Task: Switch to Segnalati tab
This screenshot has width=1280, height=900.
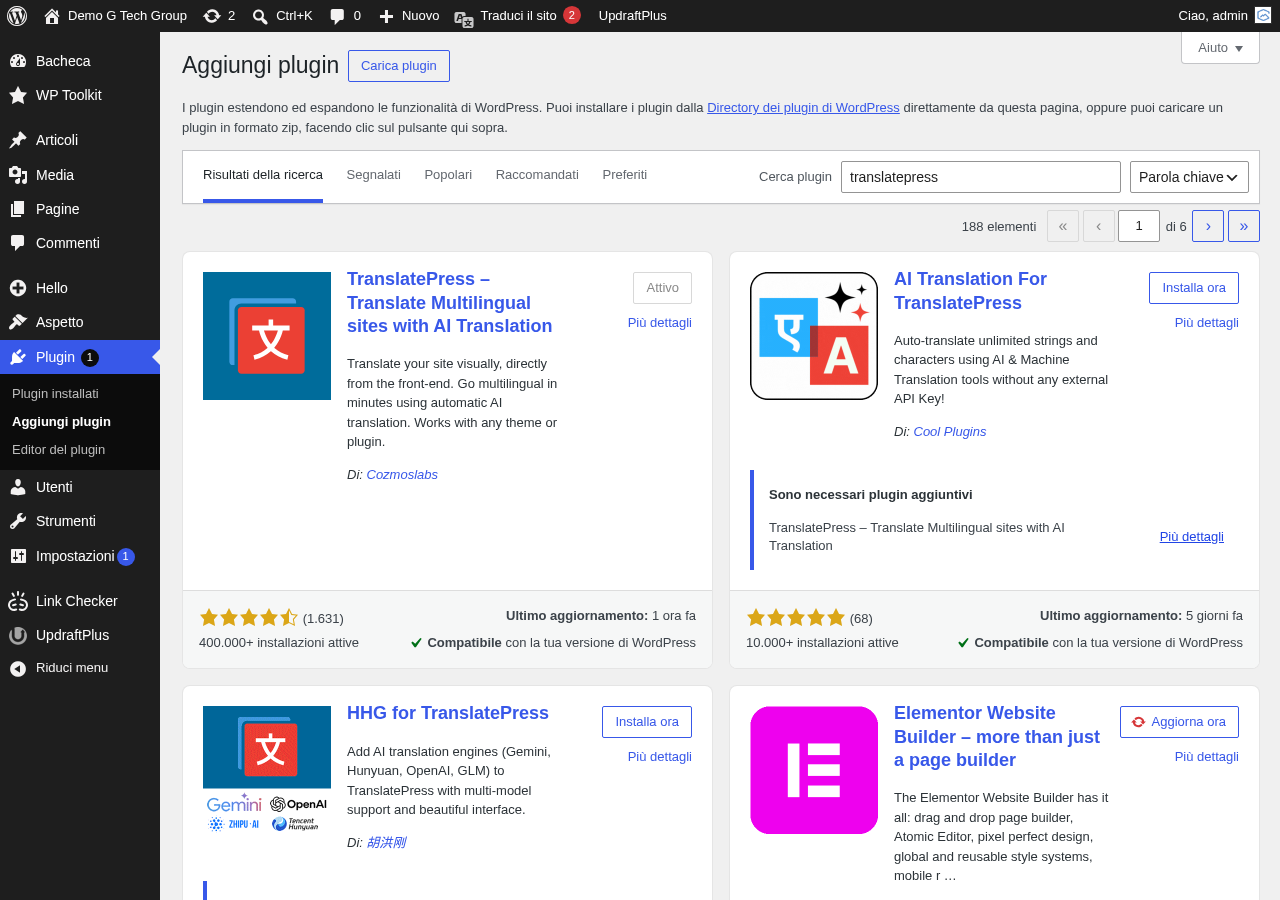Action: pos(373,175)
